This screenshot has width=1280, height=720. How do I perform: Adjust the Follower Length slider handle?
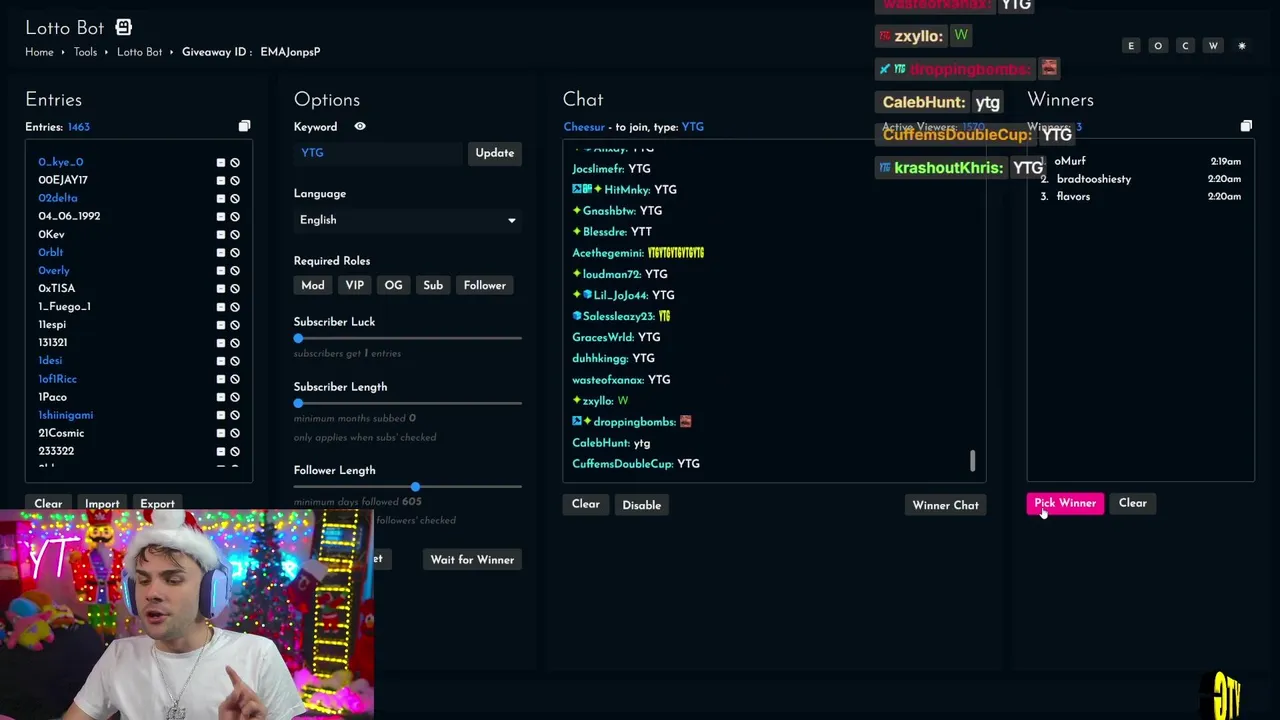(415, 486)
